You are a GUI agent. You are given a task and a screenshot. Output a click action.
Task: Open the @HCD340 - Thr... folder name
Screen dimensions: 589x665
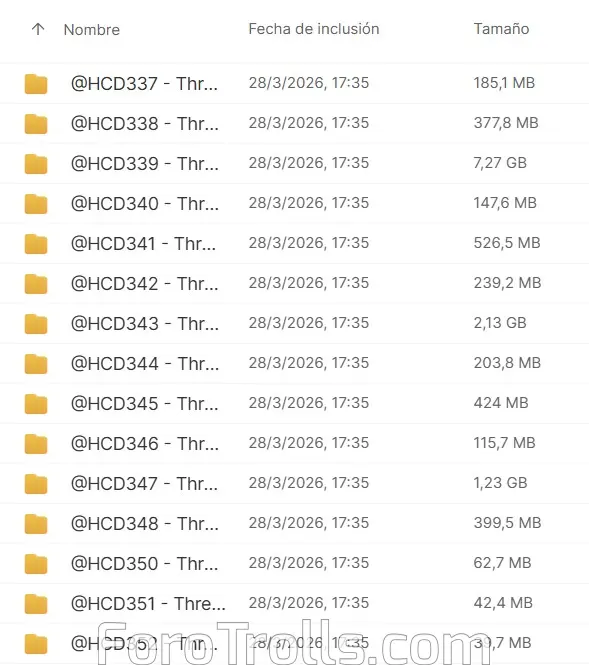pyautogui.click(x=145, y=204)
